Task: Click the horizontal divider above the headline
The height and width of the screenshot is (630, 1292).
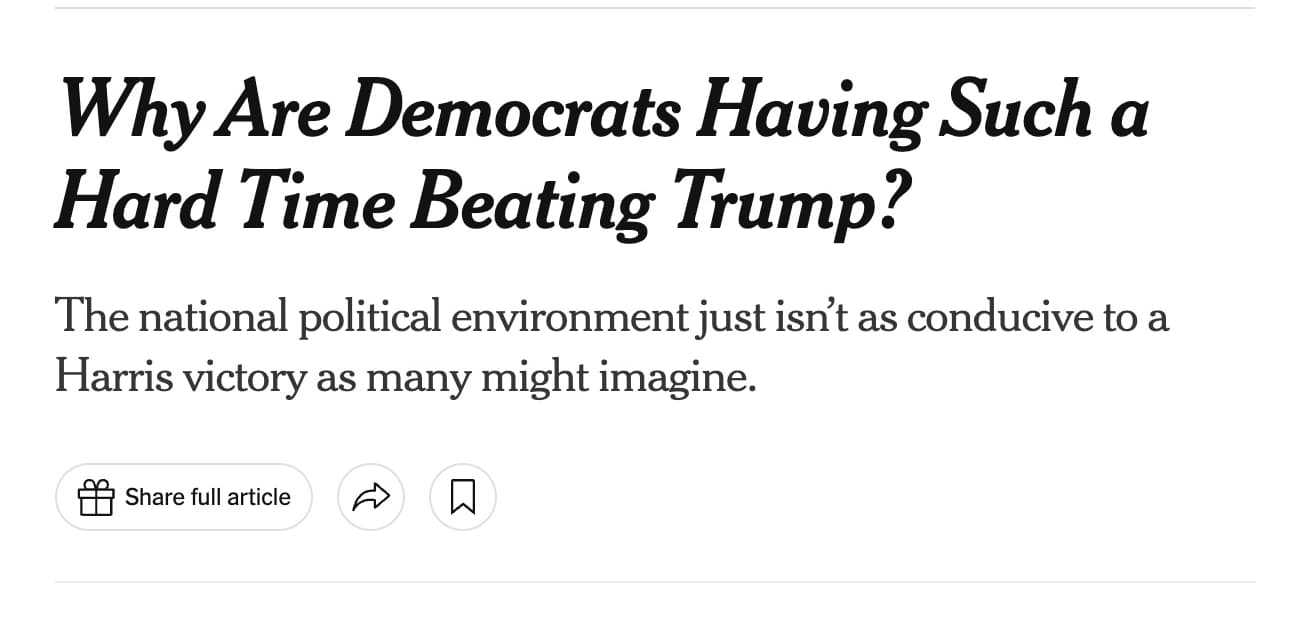Action: [x=655, y=8]
